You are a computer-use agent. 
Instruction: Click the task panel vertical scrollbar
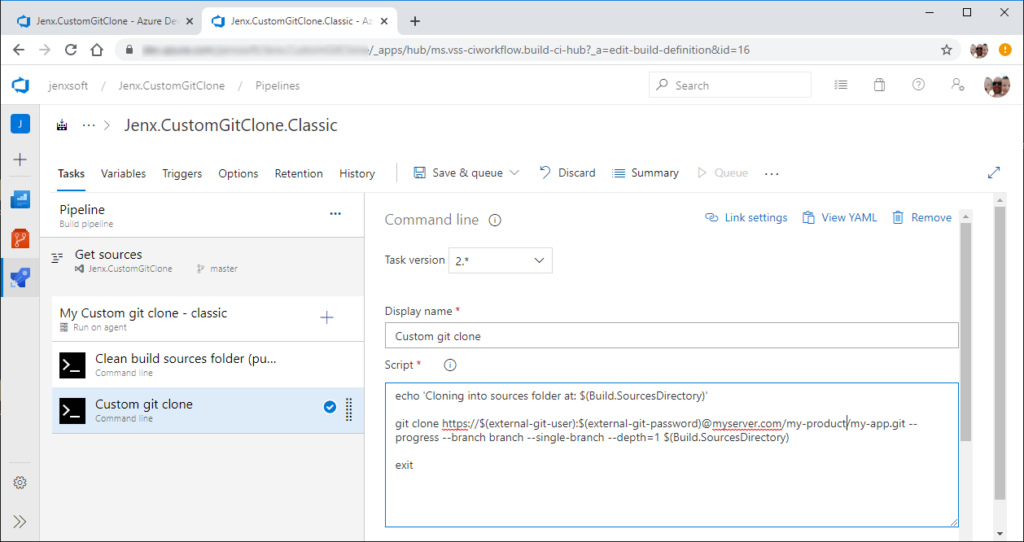point(966,332)
